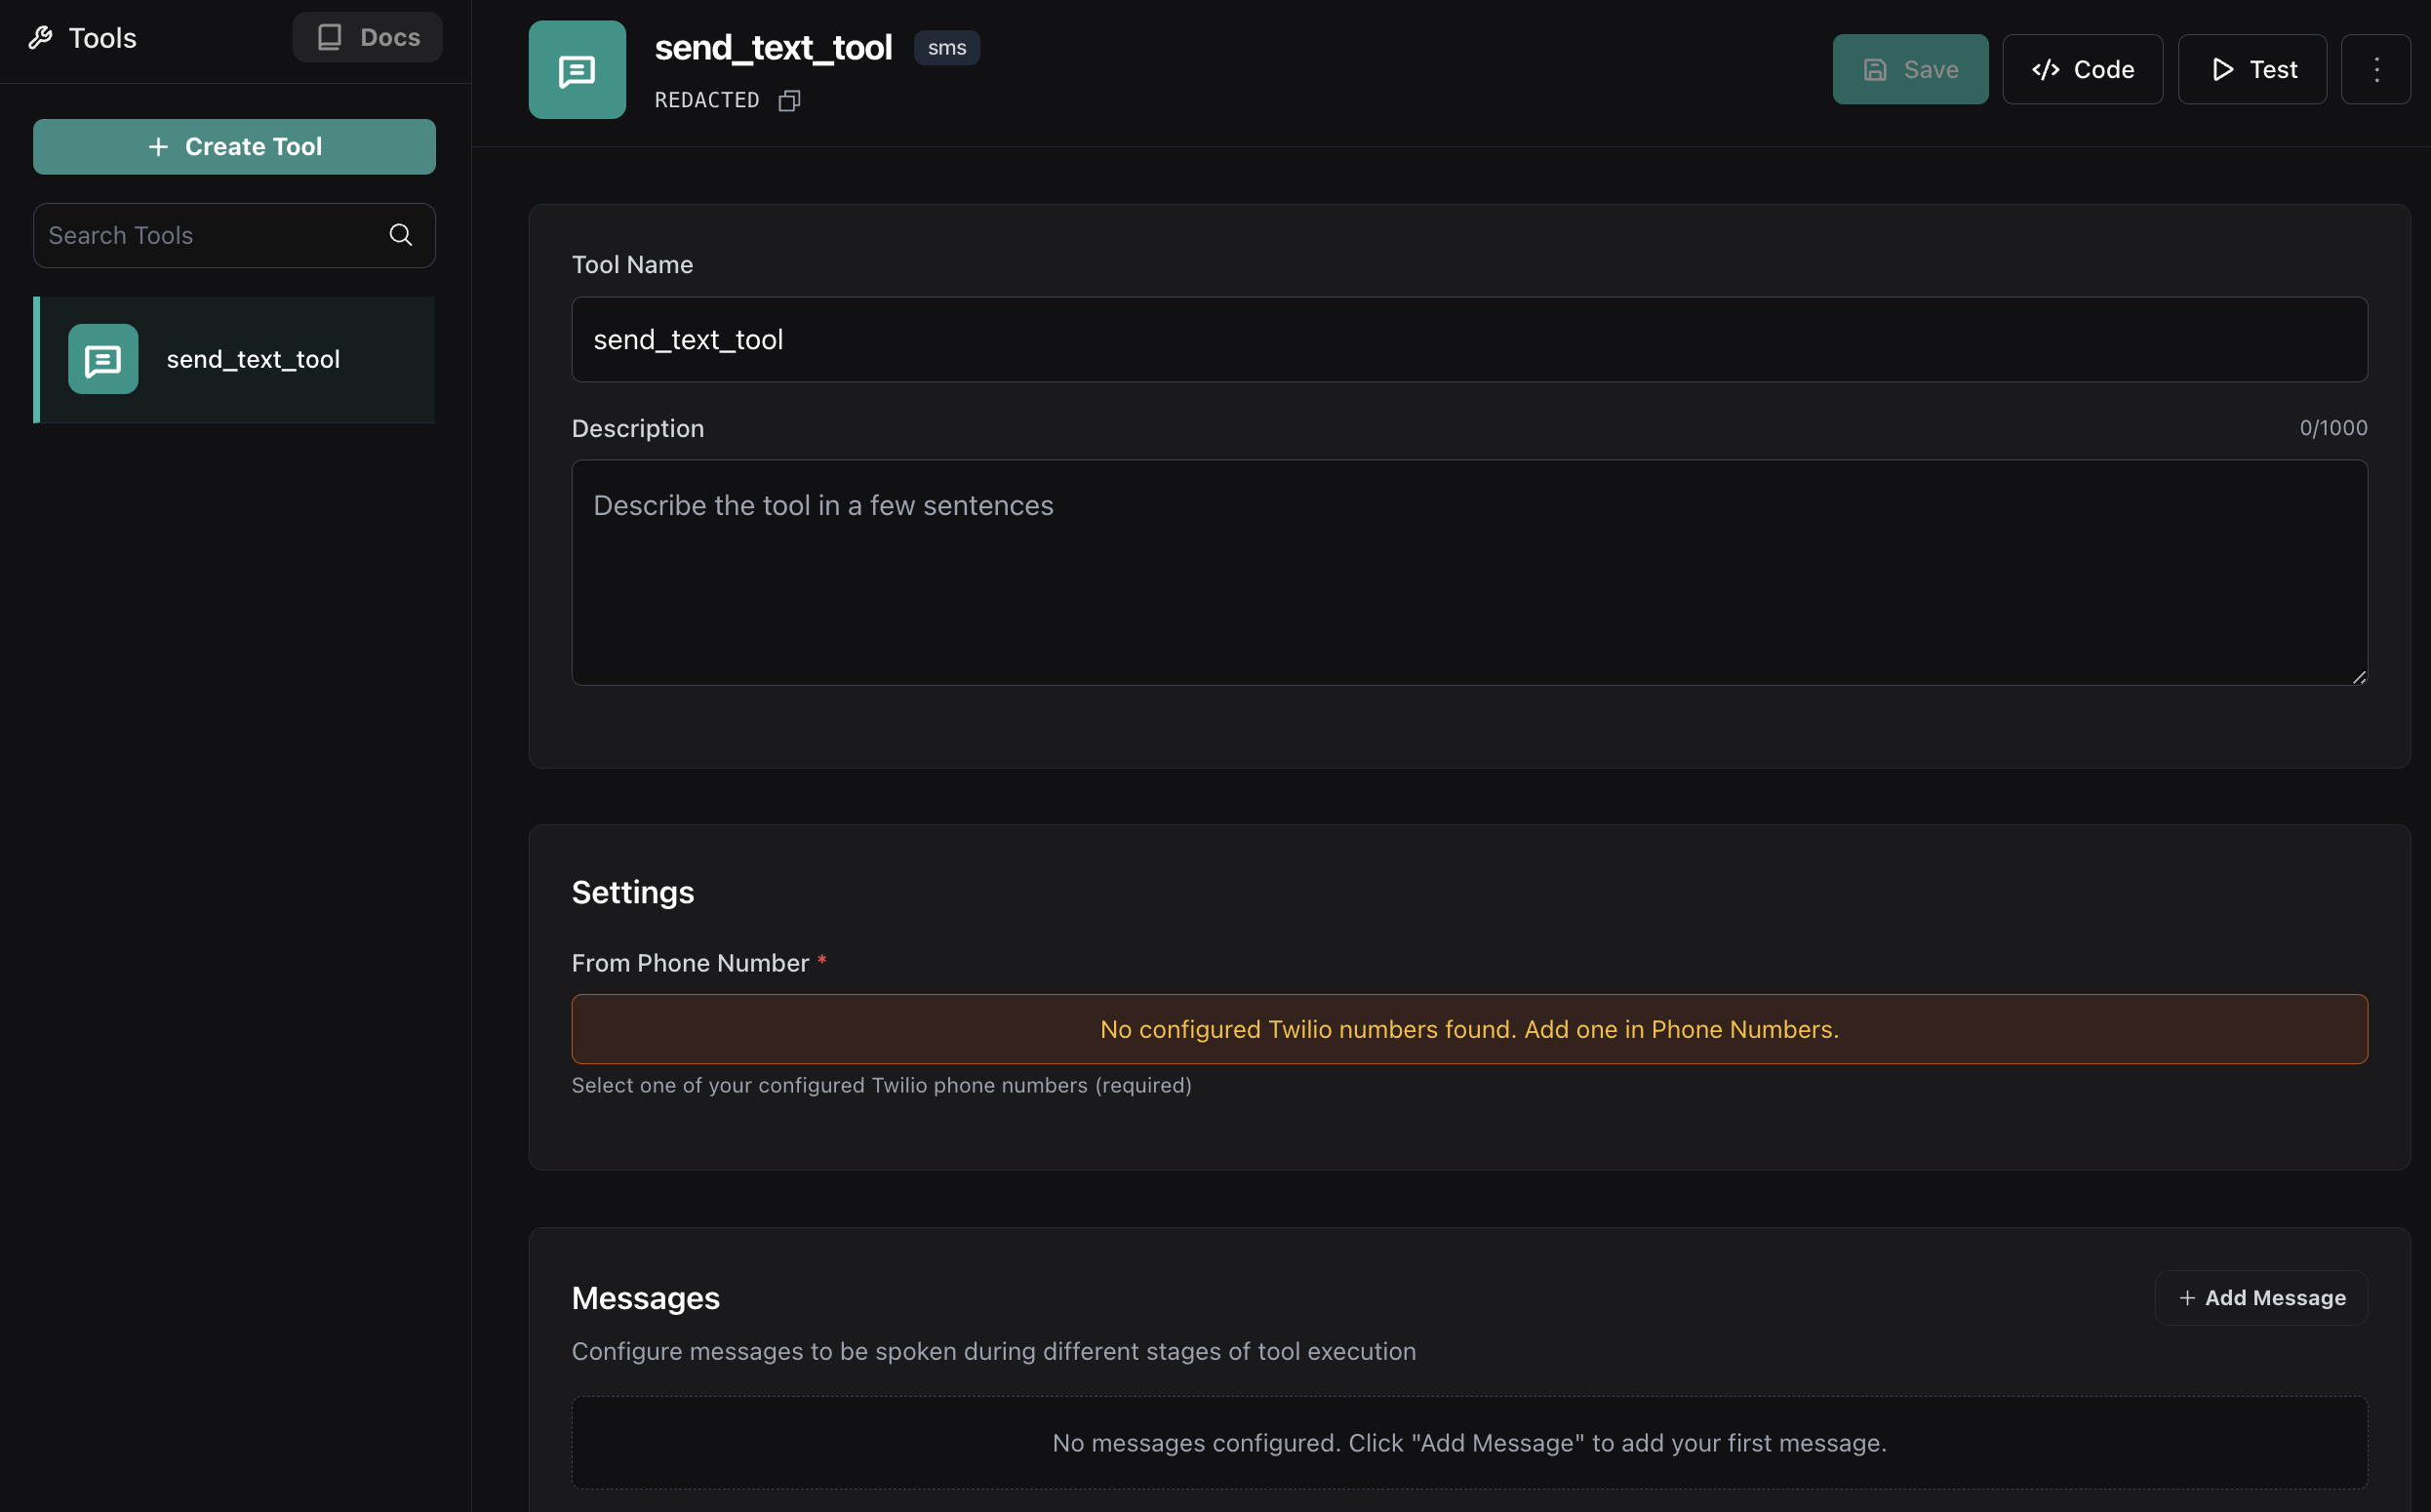Click the wrench Tools icon in the sidebar header
This screenshot has width=2431, height=1512.
point(41,37)
